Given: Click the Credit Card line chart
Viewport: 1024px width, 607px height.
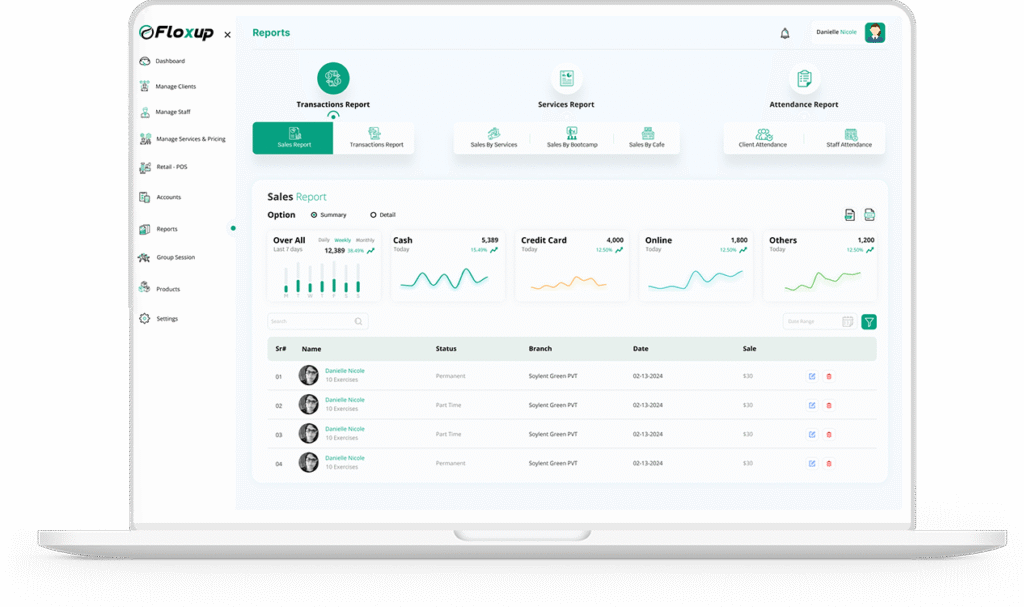Looking at the screenshot, I should pyautogui.click(x=569, y=282).
